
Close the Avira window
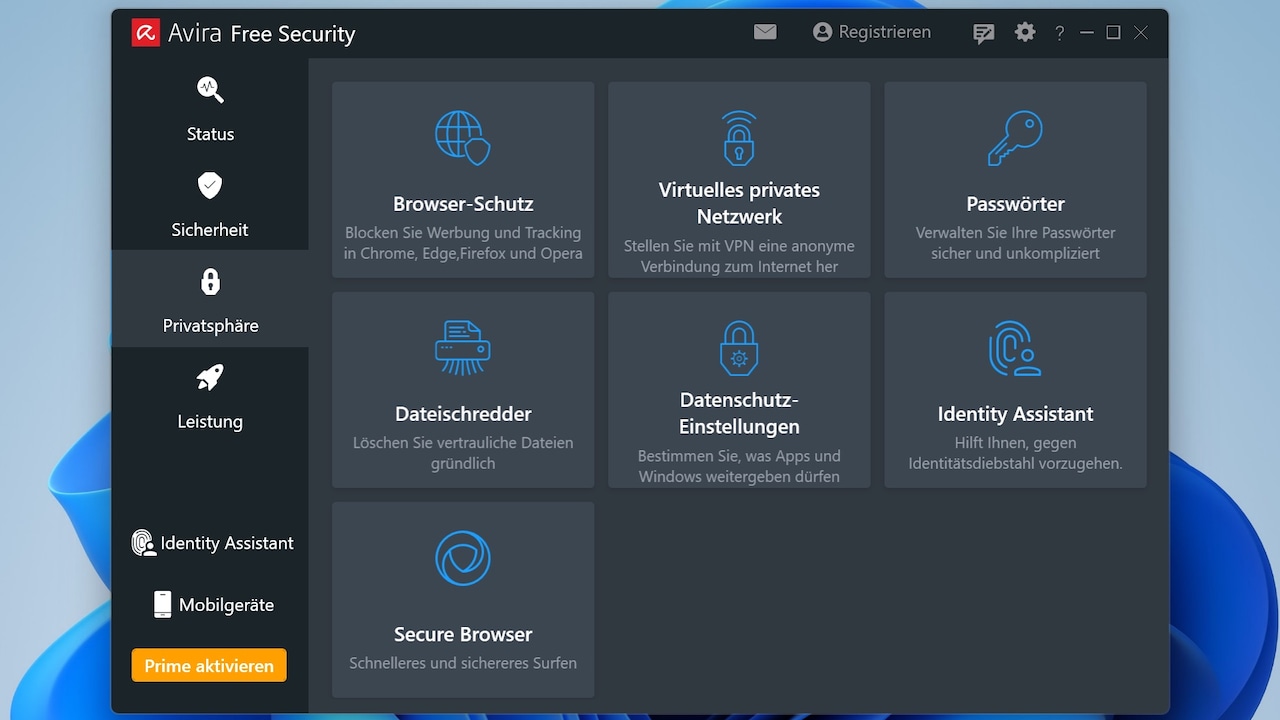(1141, 33)
